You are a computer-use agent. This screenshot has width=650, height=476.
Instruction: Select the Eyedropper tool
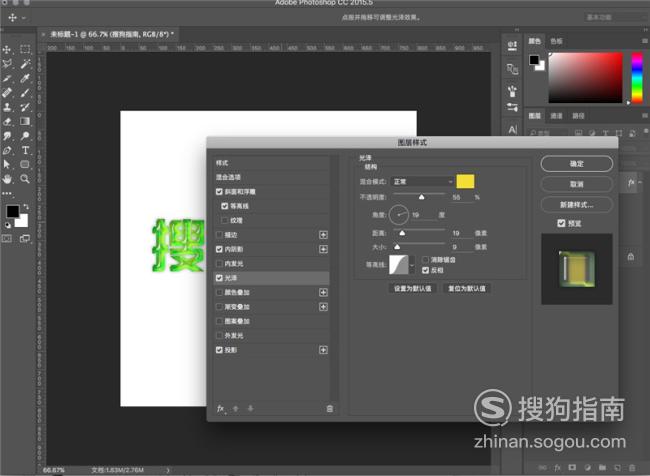coord(25,78)
